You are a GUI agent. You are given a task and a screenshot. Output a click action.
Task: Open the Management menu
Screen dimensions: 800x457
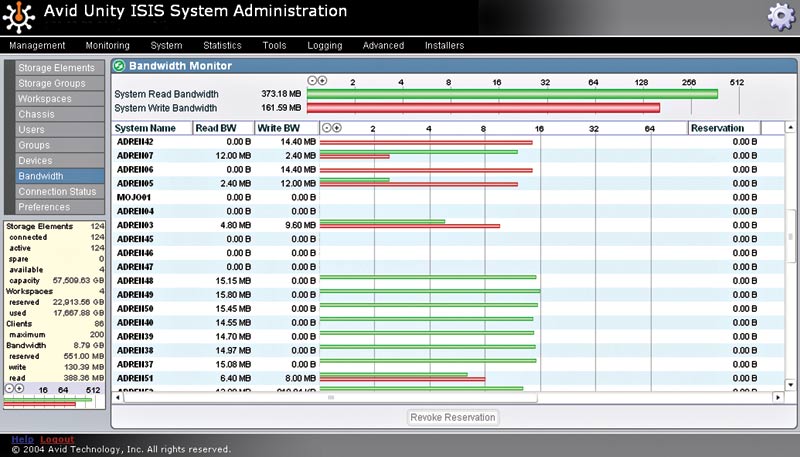pos(37,45)
